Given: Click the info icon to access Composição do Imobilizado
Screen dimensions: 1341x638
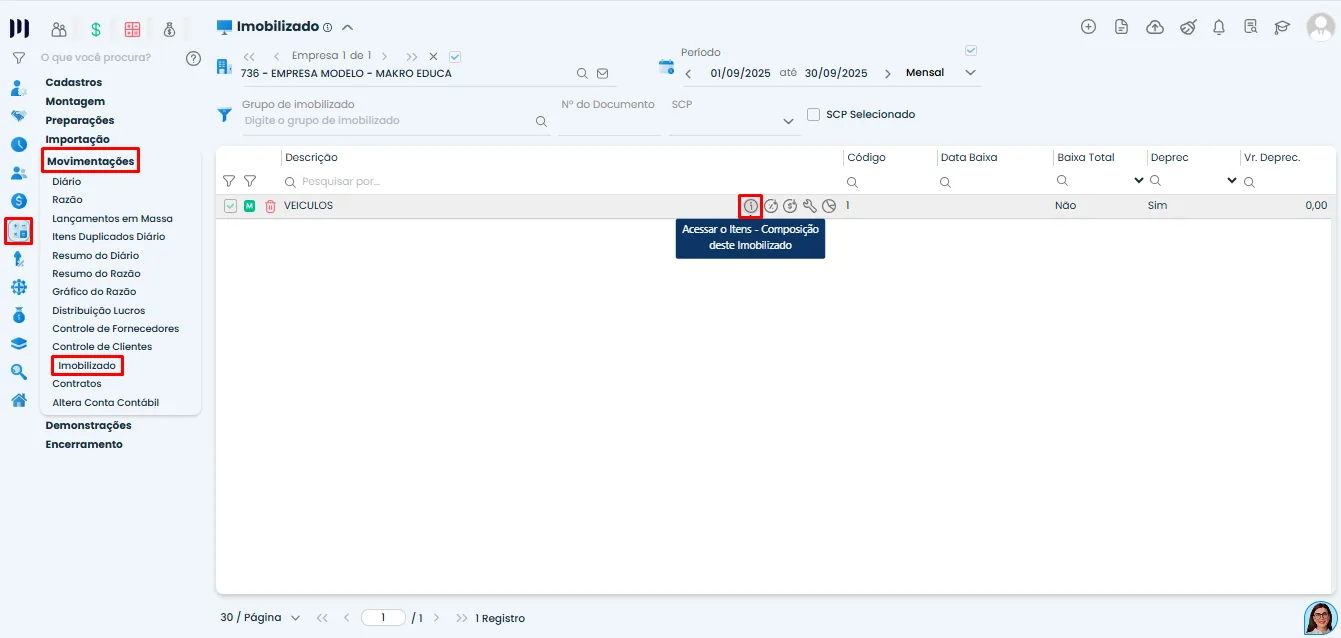Looking at the screenshot, I should (x=750, y=205).
